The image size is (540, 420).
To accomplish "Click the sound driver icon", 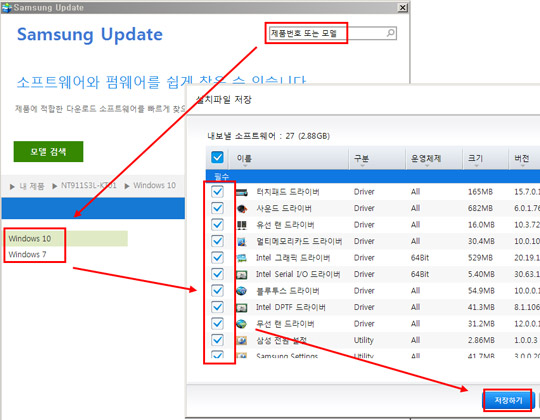I will coord(242,208).
